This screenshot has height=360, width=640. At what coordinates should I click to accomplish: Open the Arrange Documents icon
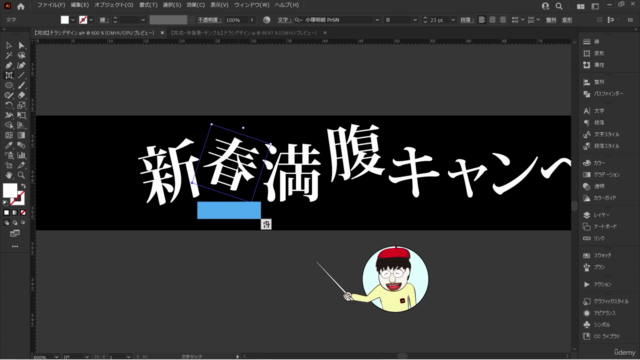[x=580, y=6]
